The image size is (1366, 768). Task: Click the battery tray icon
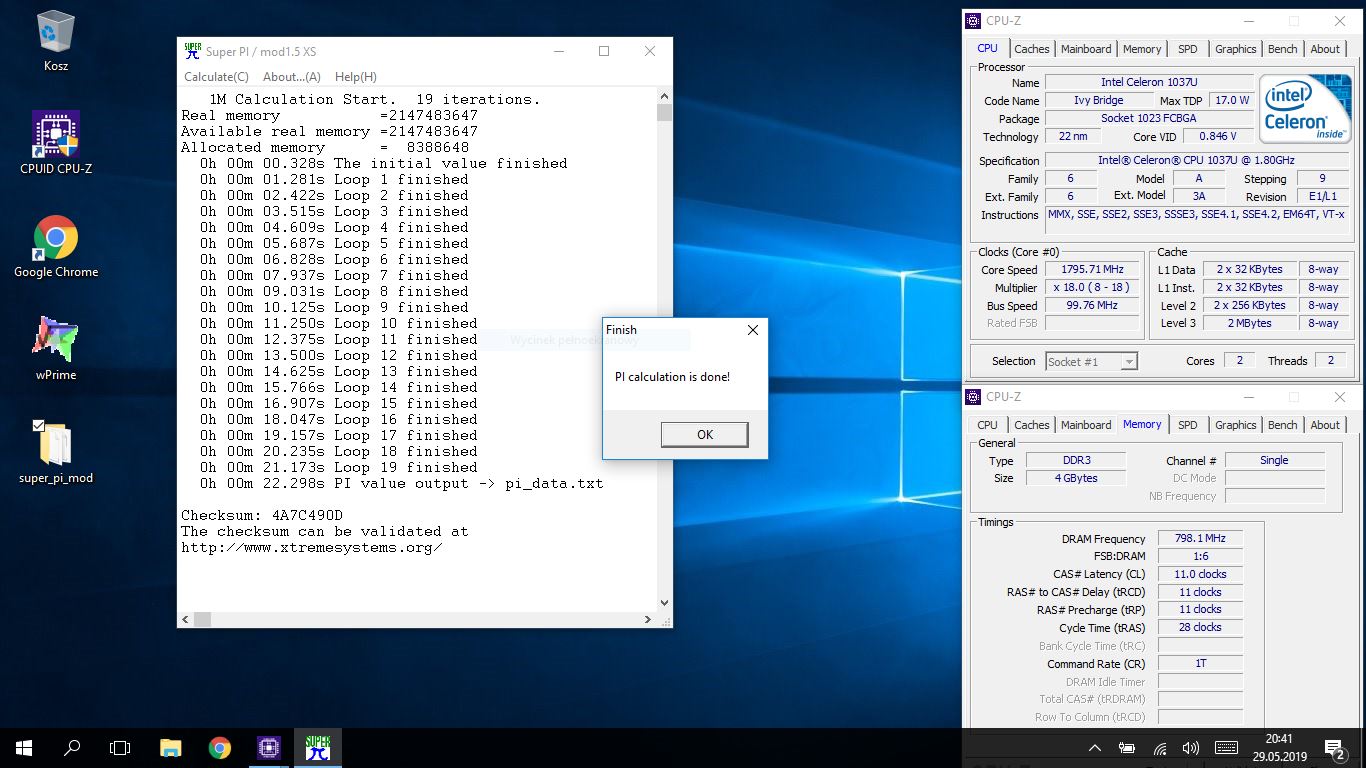(1127, 748)
